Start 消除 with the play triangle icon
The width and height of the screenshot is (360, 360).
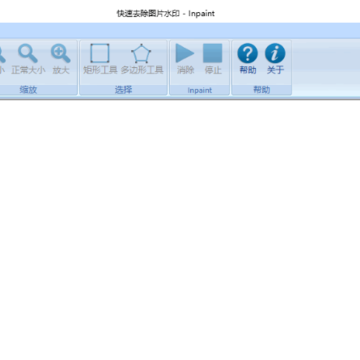pyautogui.click(x=185, y=53)
